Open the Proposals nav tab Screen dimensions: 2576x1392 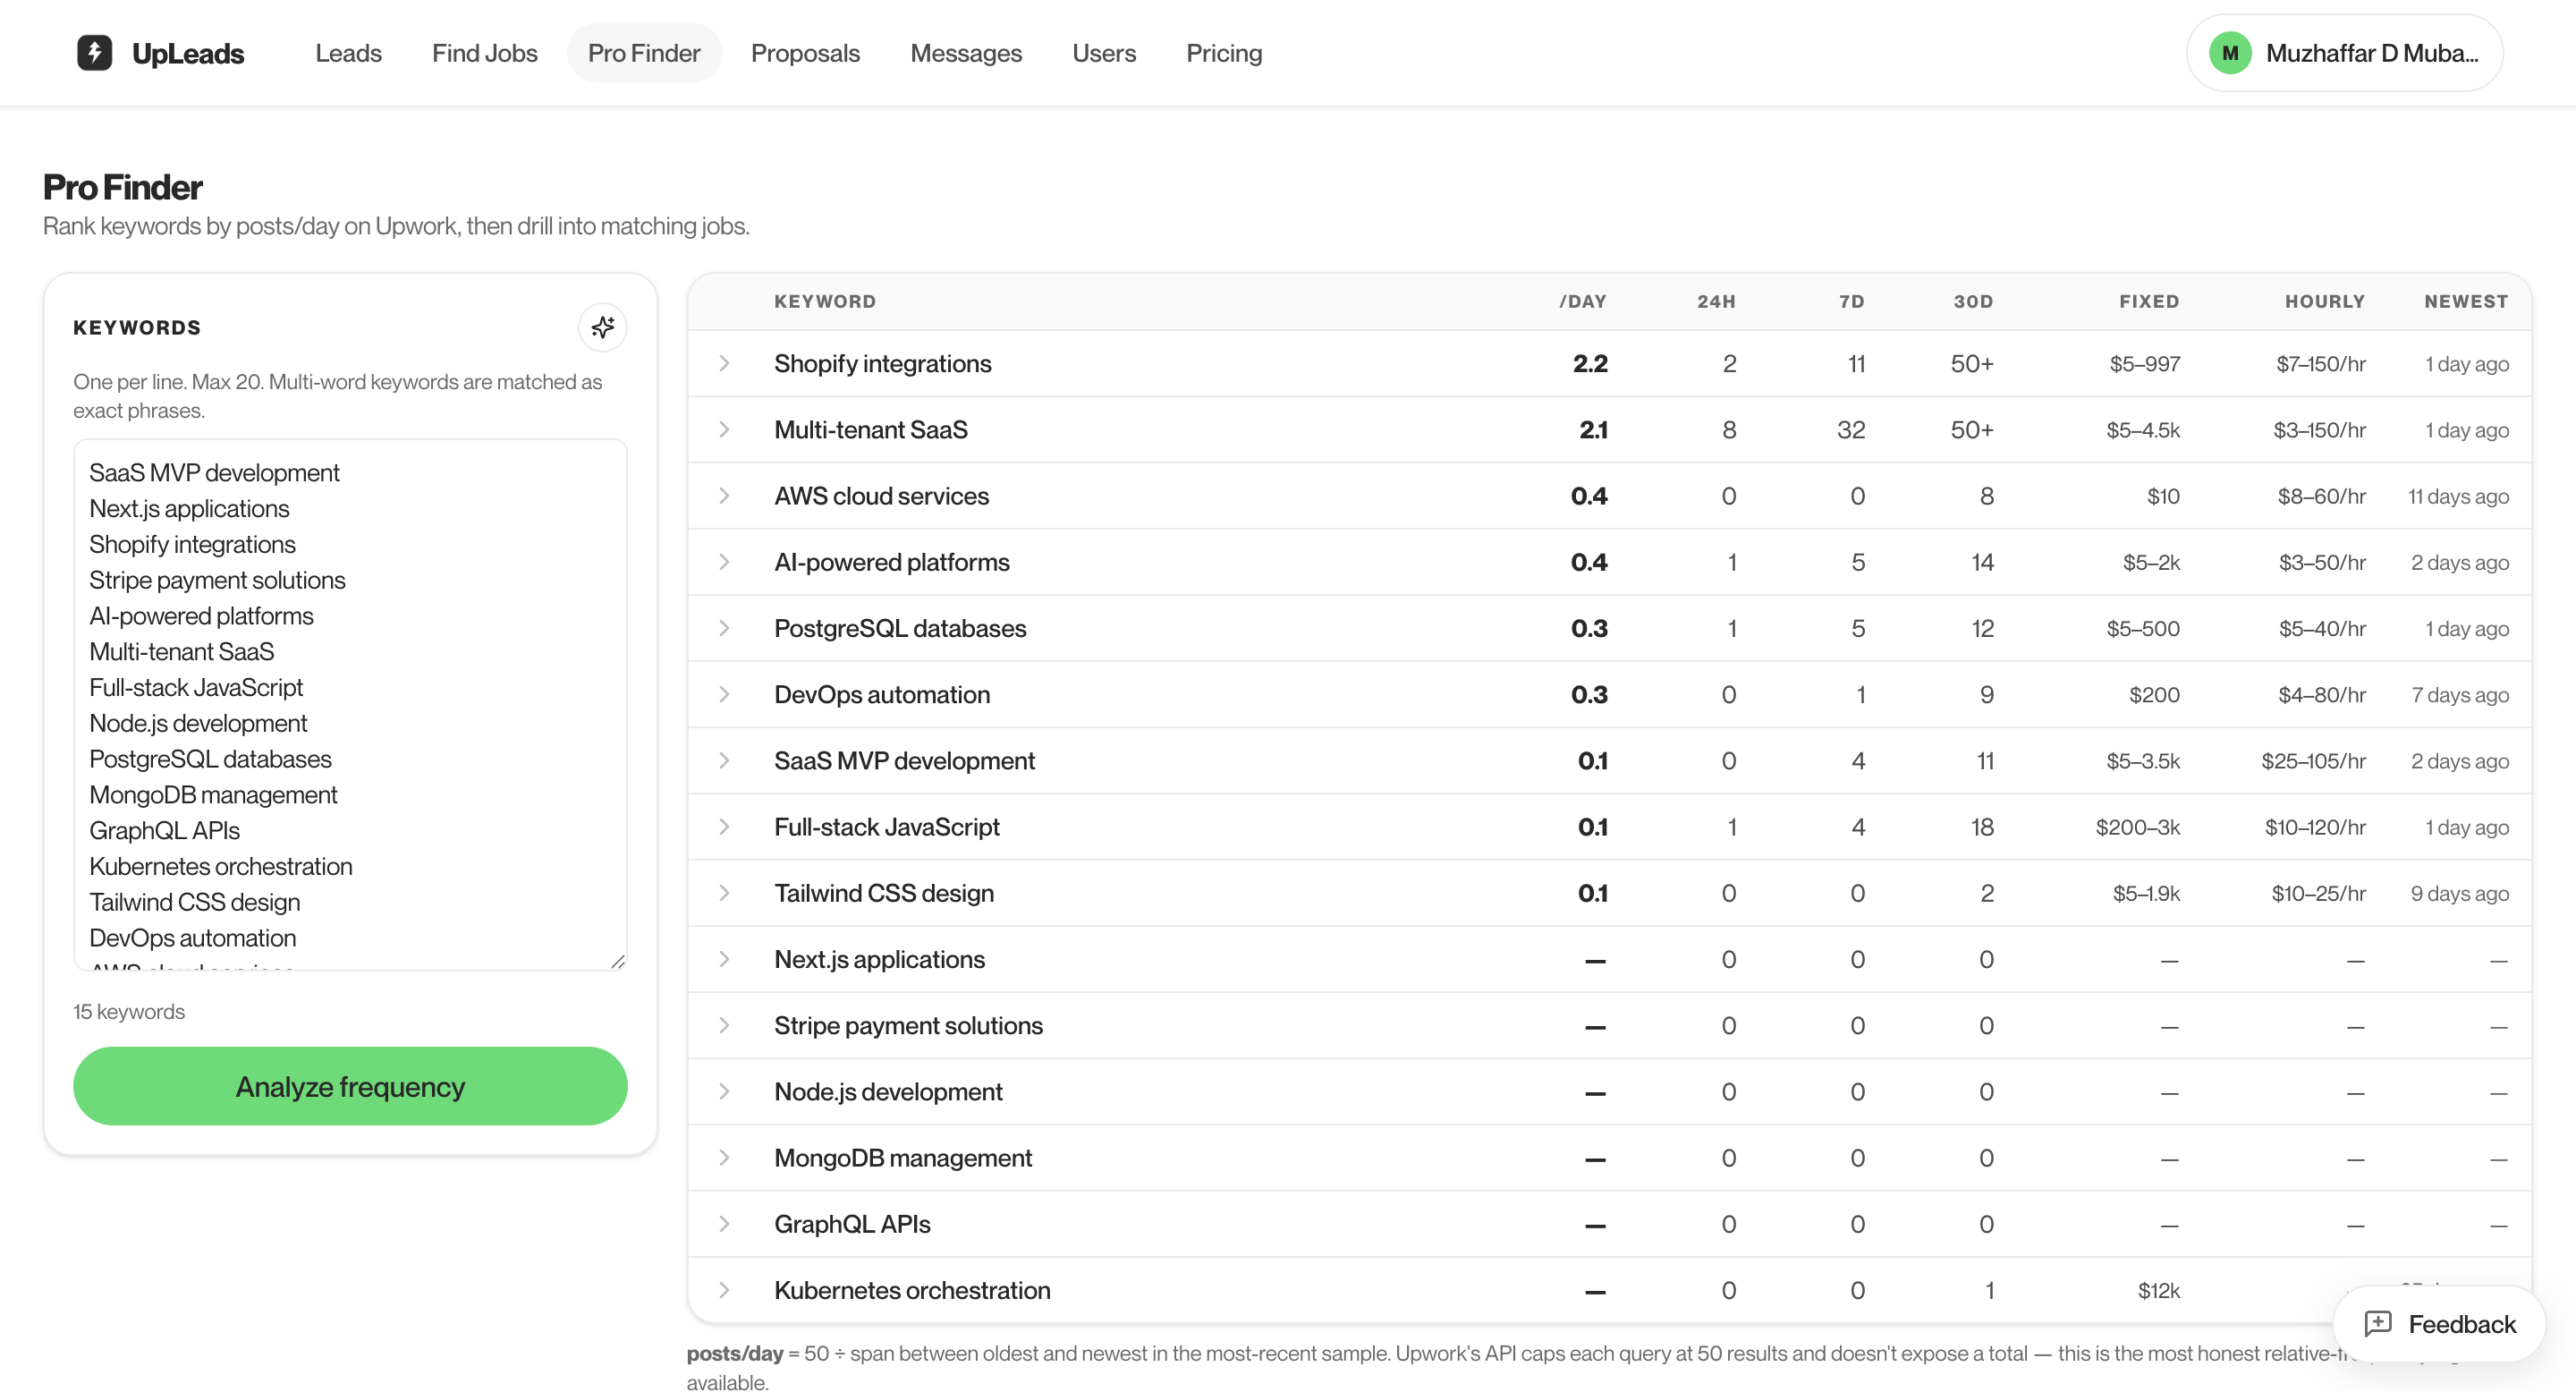pyautogui.click(x=805, y=53)
